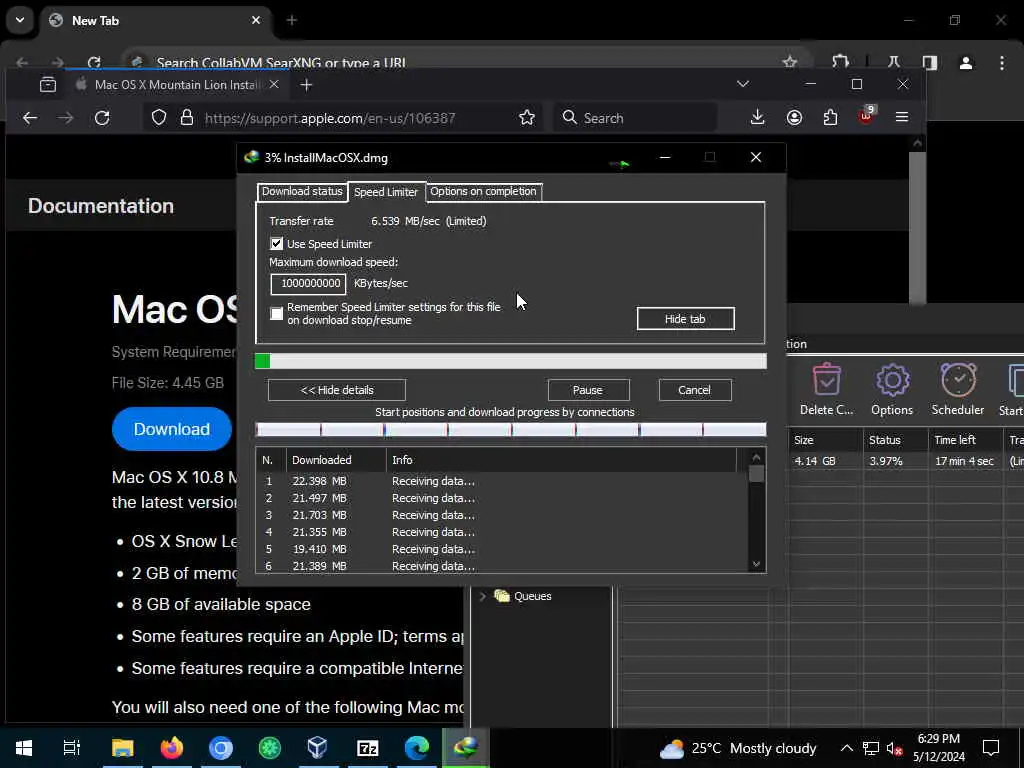Pause the InstallMacOSX.dmg download
This screenshot has height=768, width=1024.
coord(588,390)
